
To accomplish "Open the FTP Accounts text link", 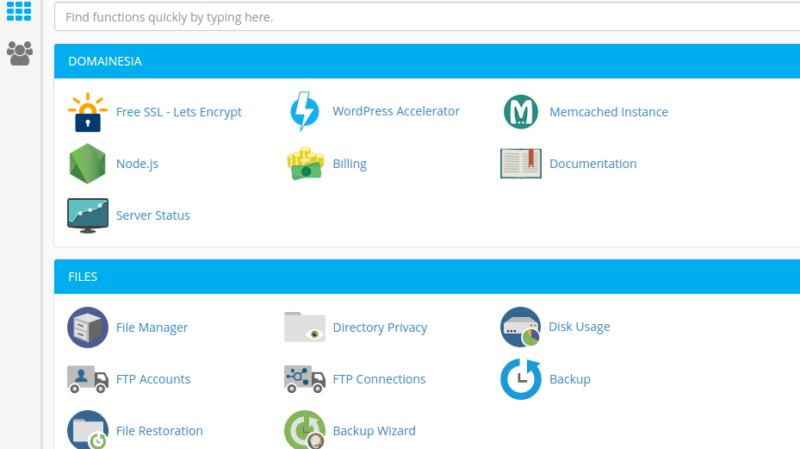I will 153,379.
